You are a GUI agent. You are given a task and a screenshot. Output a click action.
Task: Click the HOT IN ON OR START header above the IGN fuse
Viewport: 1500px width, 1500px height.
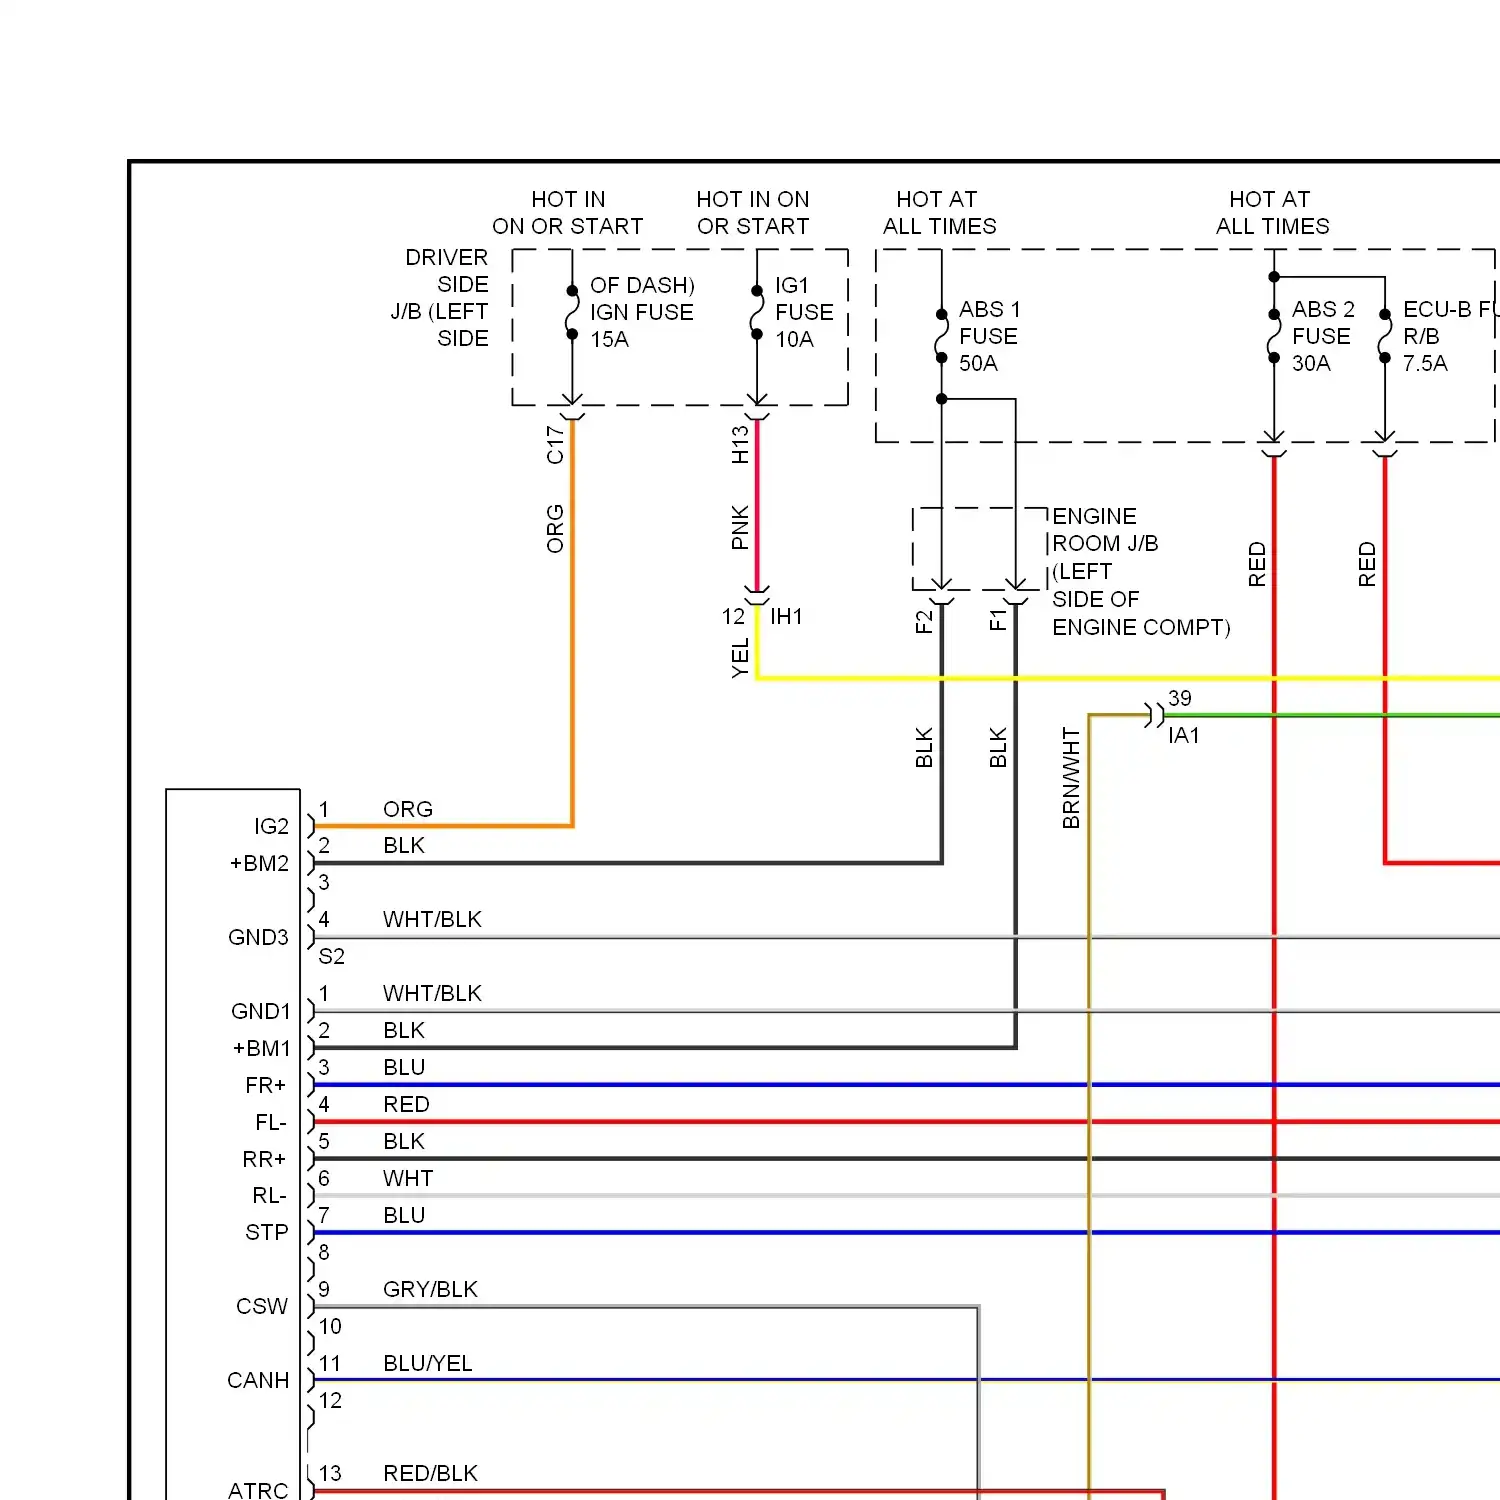point(568,213)
